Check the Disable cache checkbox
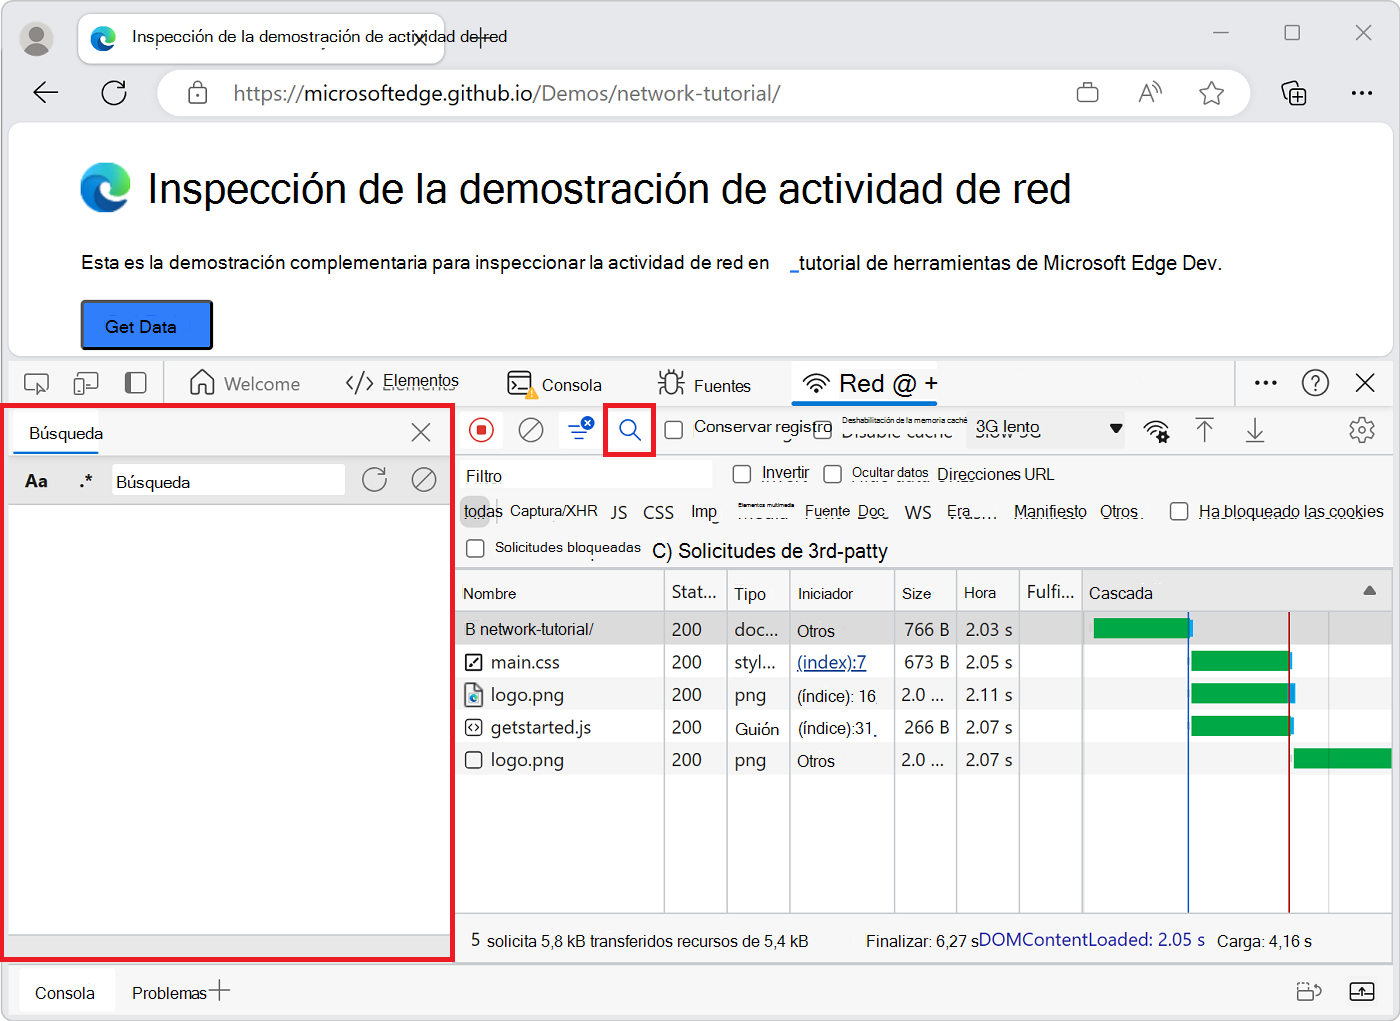 coord(822,430)
